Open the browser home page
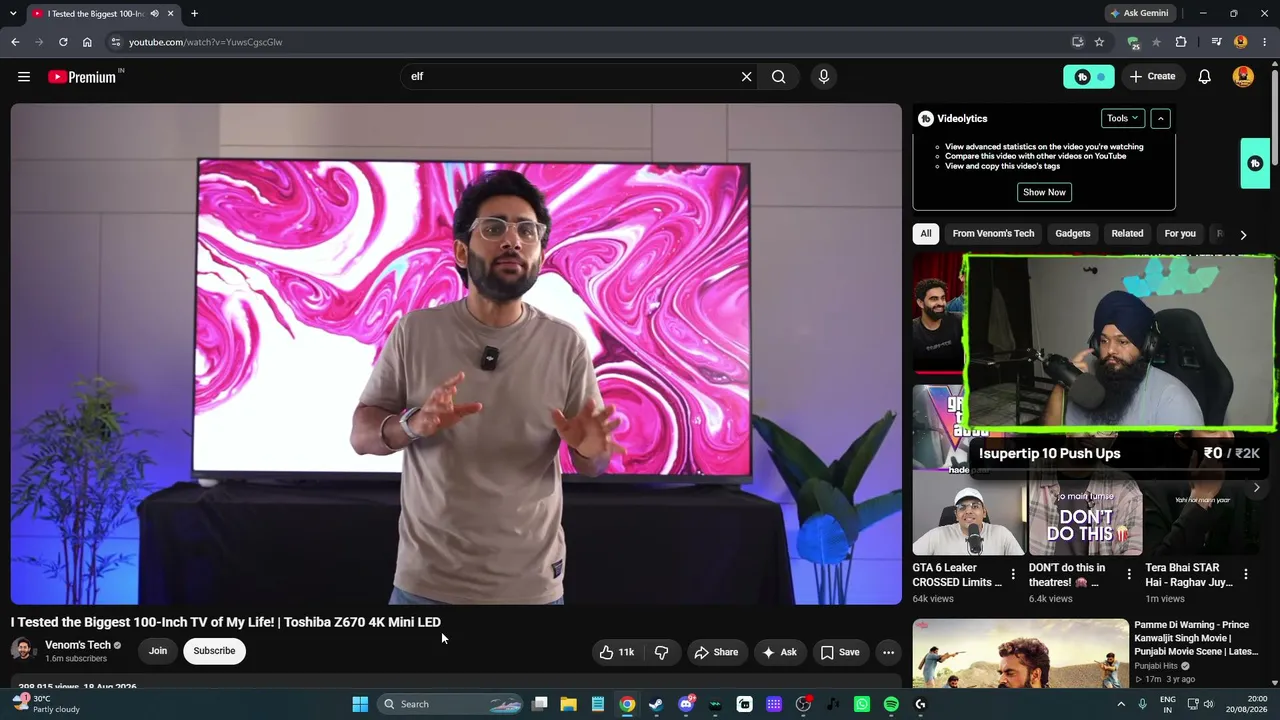 coord(87,42)
